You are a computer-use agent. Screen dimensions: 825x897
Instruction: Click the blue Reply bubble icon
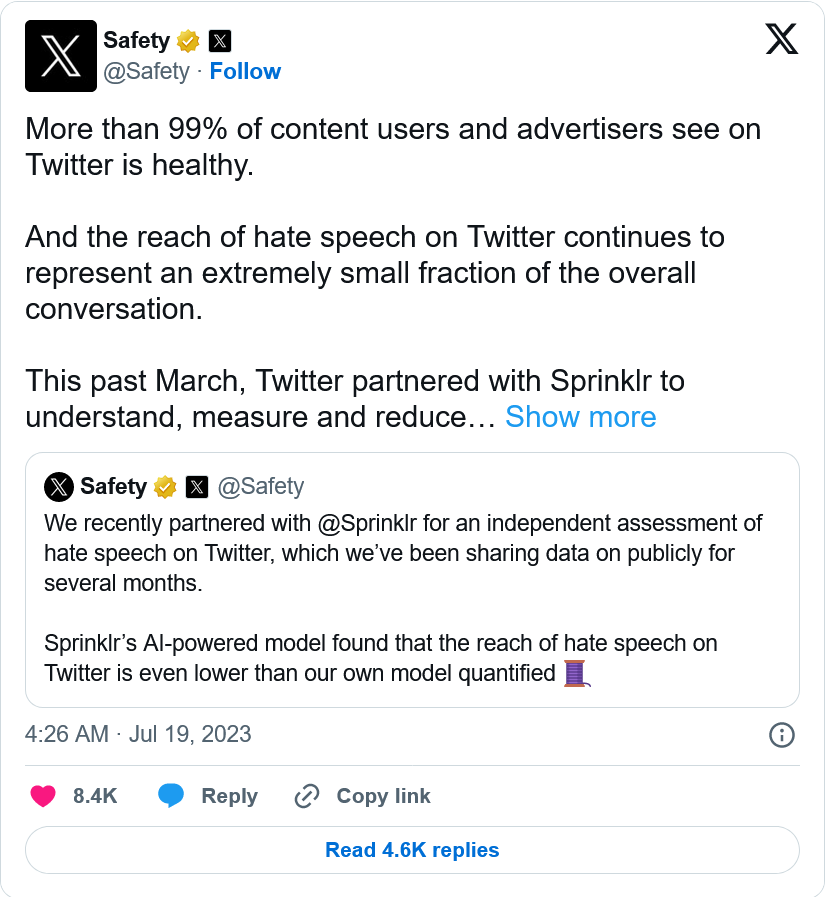pyautogui.click(x=171, y=796)
